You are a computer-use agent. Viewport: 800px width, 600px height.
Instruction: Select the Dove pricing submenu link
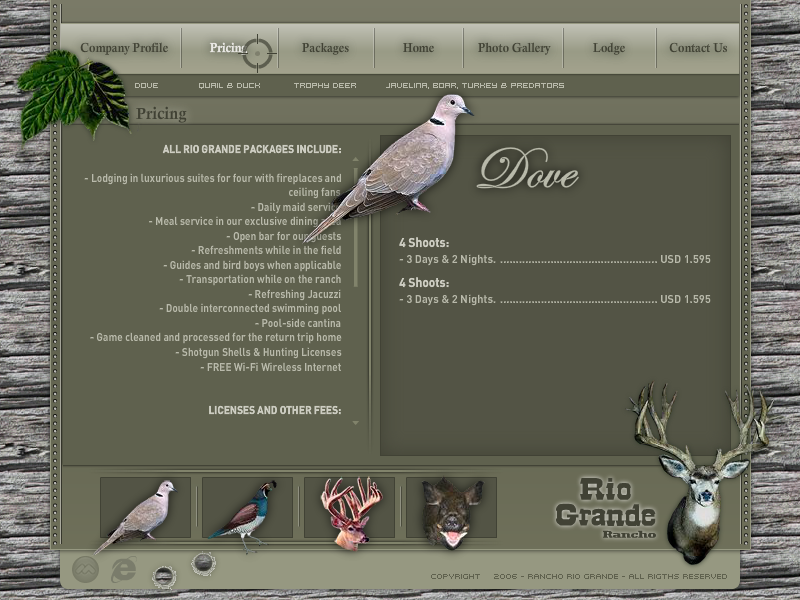point(146,86)
